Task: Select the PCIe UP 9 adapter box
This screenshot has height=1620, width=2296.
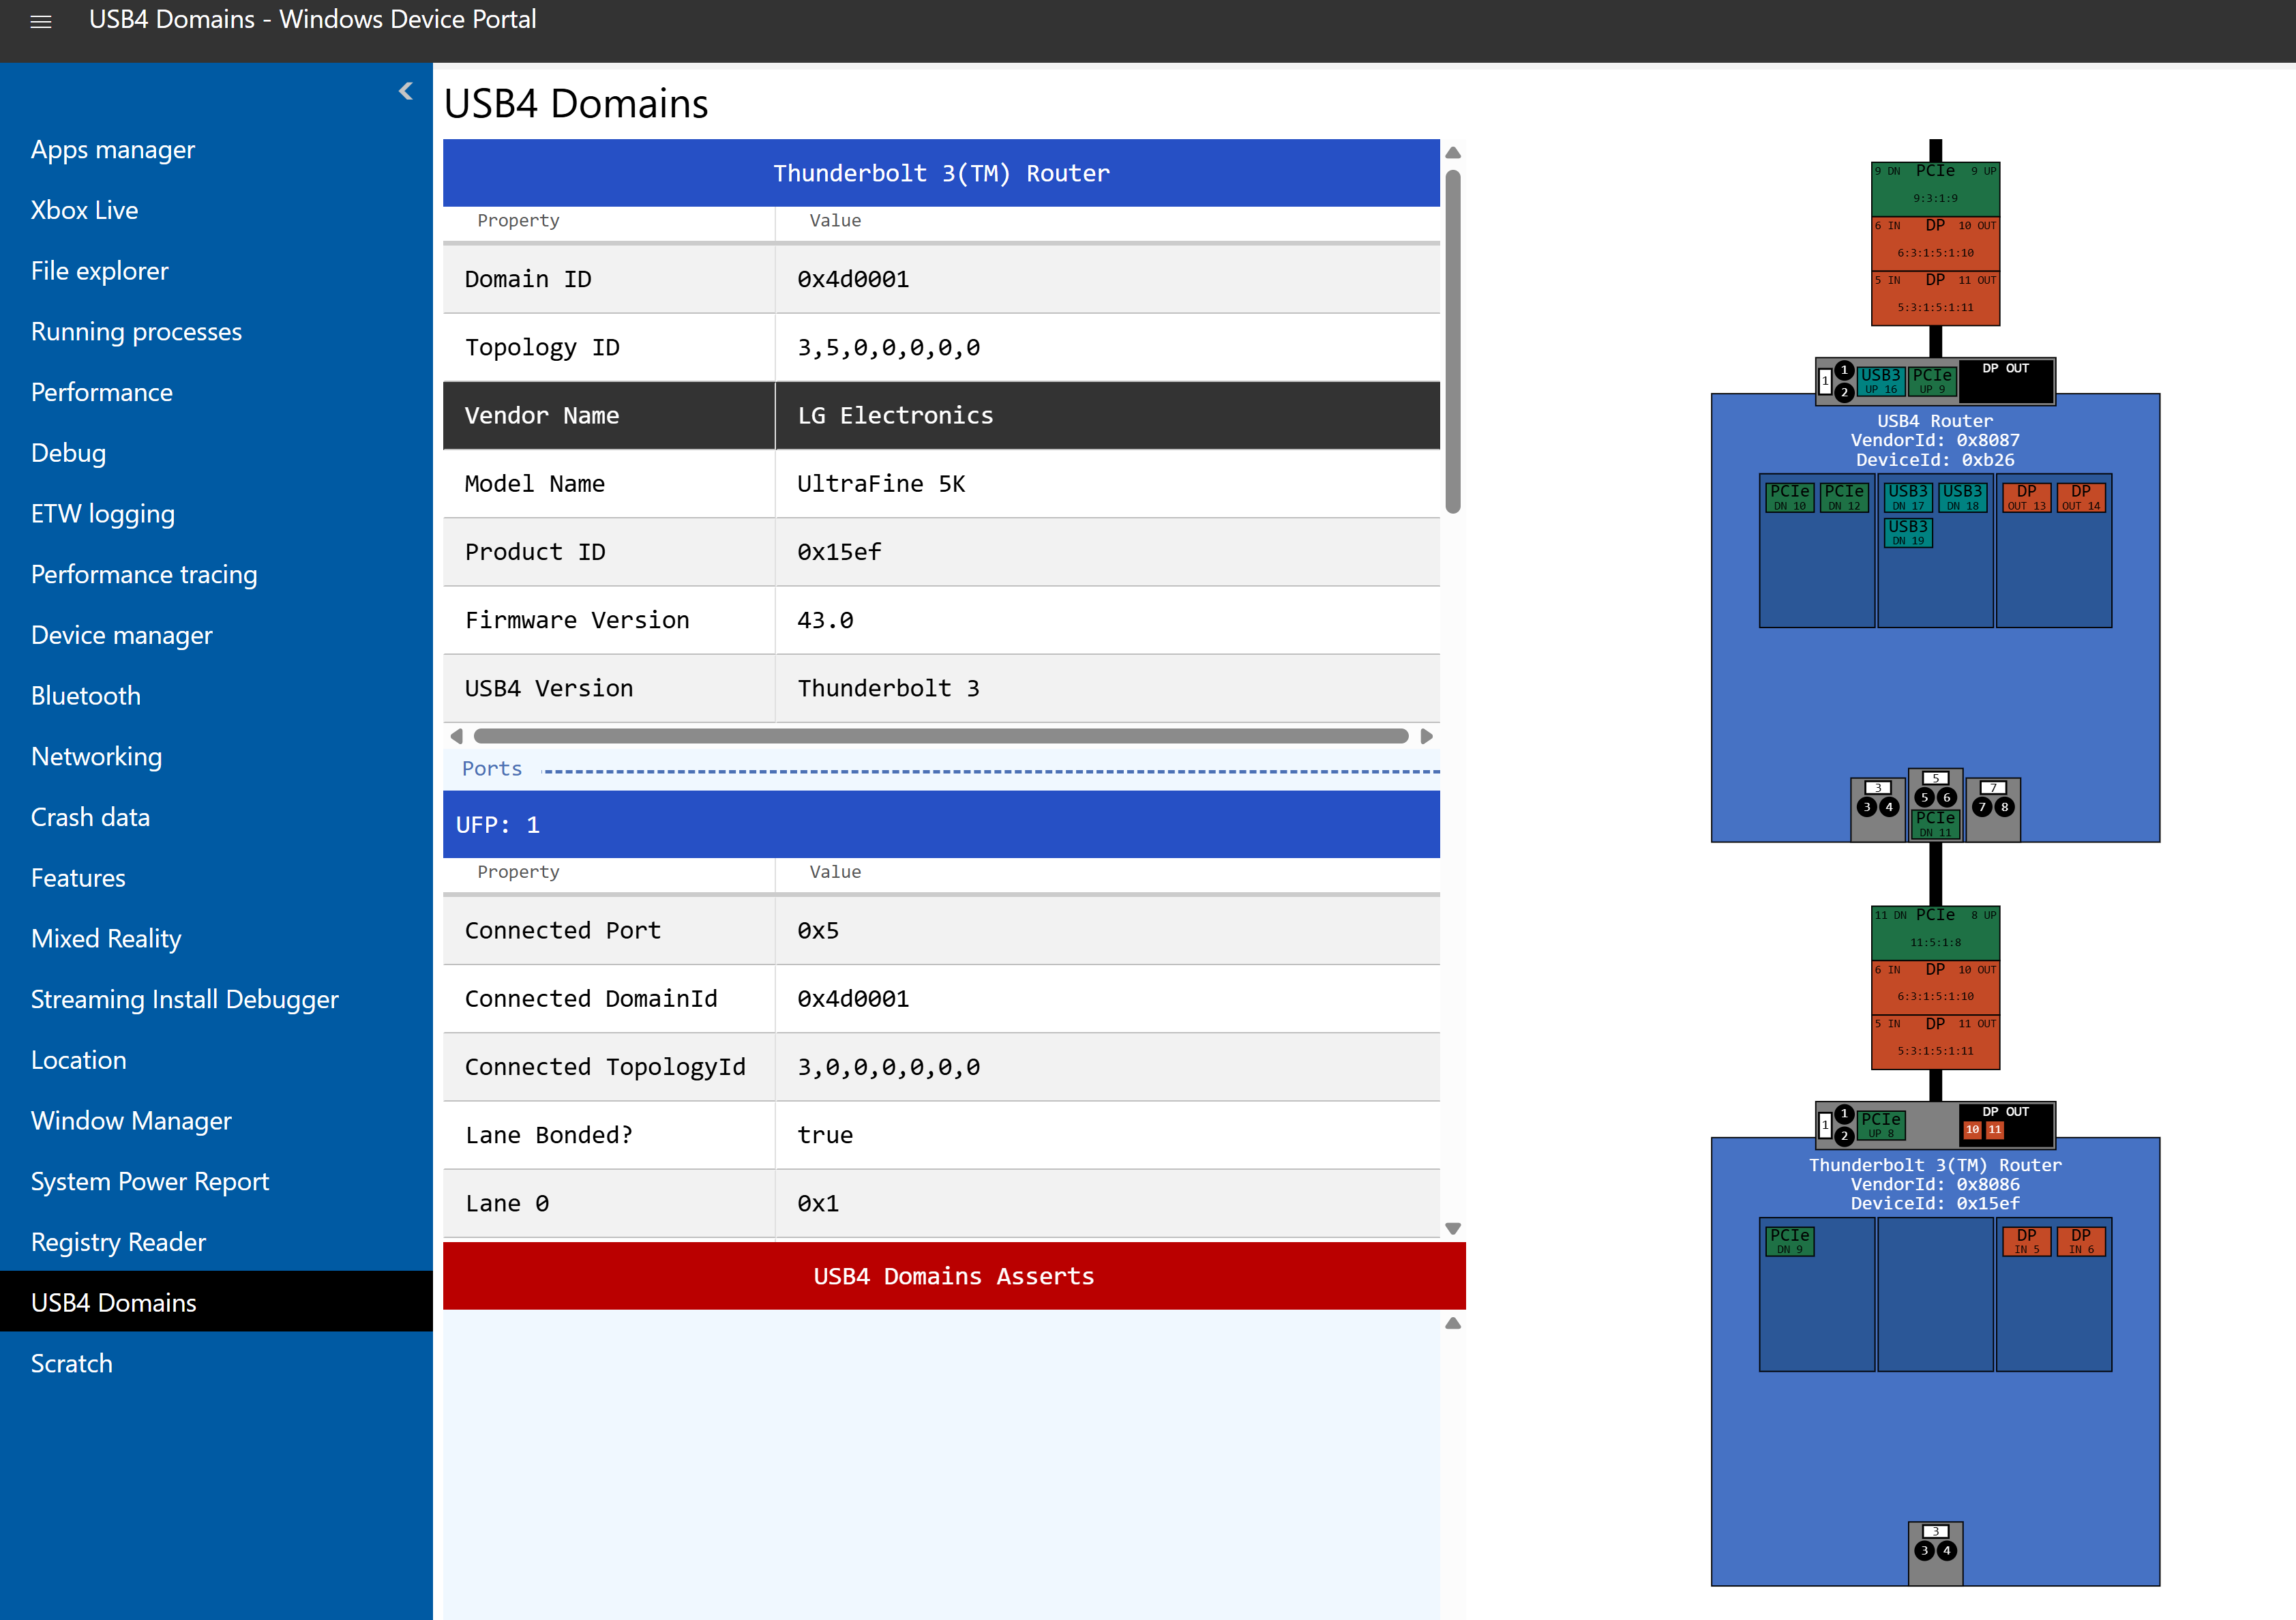Action: (x=1932, y=381)
